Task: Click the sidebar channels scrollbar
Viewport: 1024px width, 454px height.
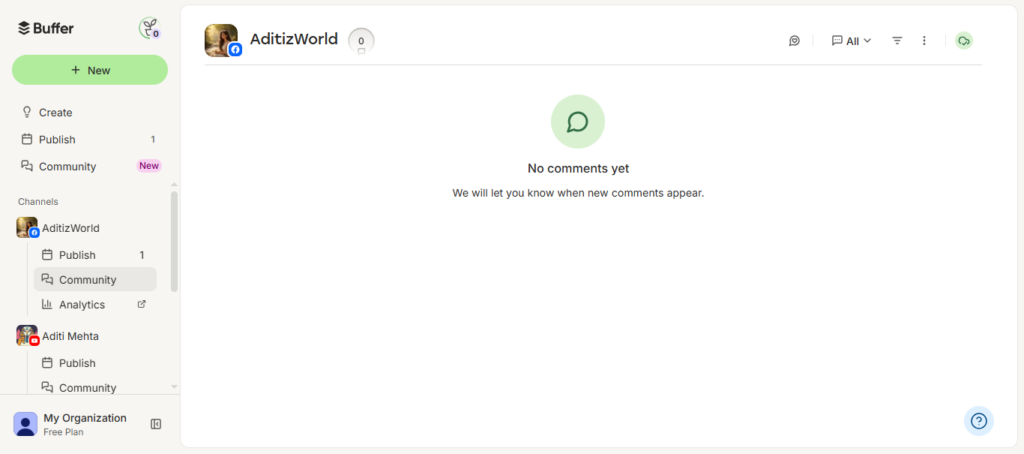Action: click(174, 241)
